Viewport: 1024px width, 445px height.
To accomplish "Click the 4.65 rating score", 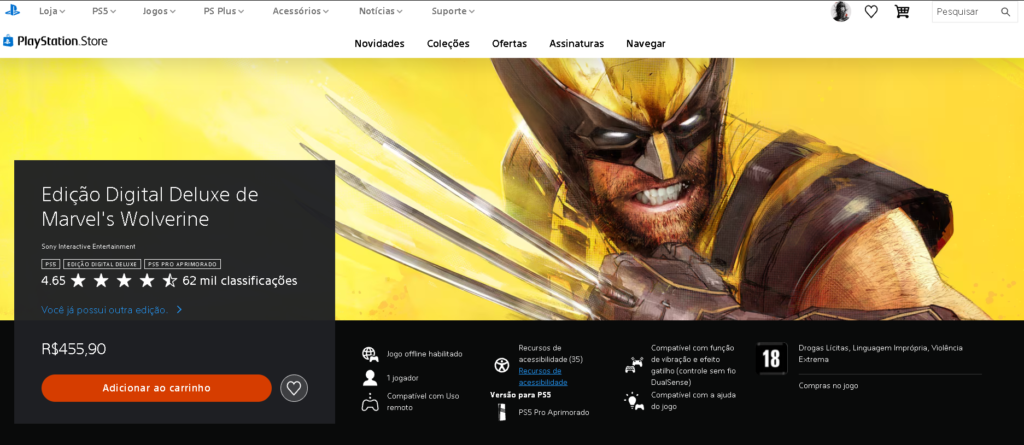I will pyautogui.click(x=53, y=281).
